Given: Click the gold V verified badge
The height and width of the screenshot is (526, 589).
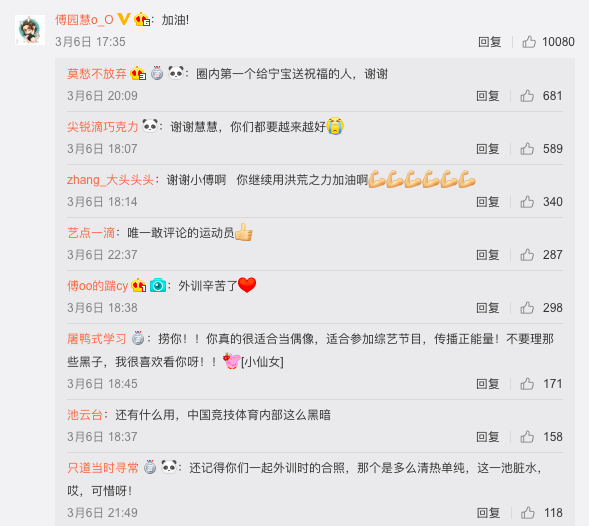Looking at the screenshot, I should pyautogui.click(x=124, y=19).
